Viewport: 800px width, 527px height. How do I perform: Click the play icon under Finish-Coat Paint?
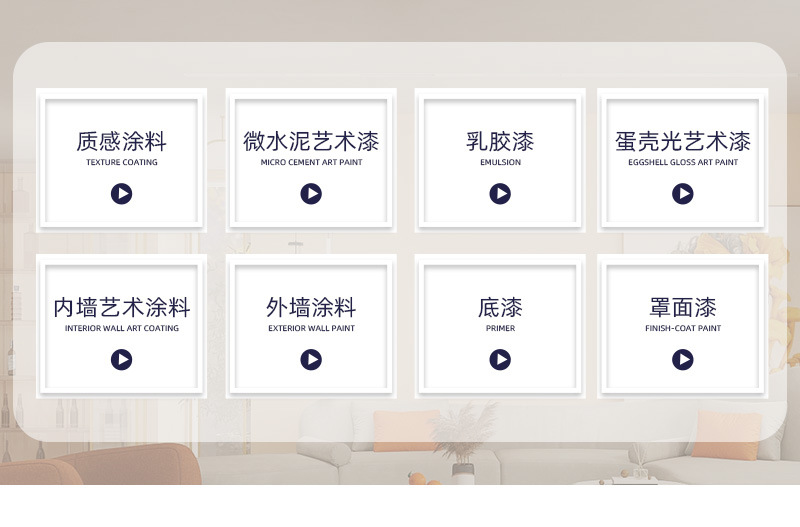click(683, 360)
